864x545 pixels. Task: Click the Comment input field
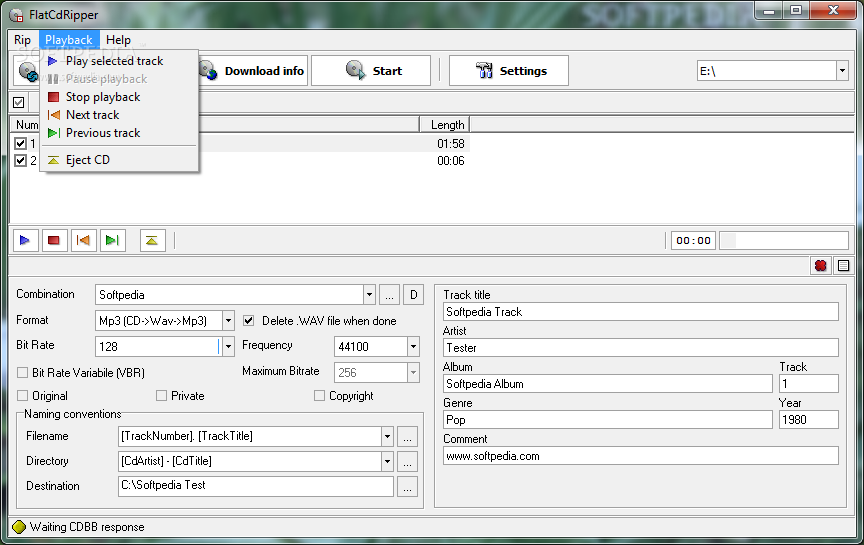(x=641, y=456)
